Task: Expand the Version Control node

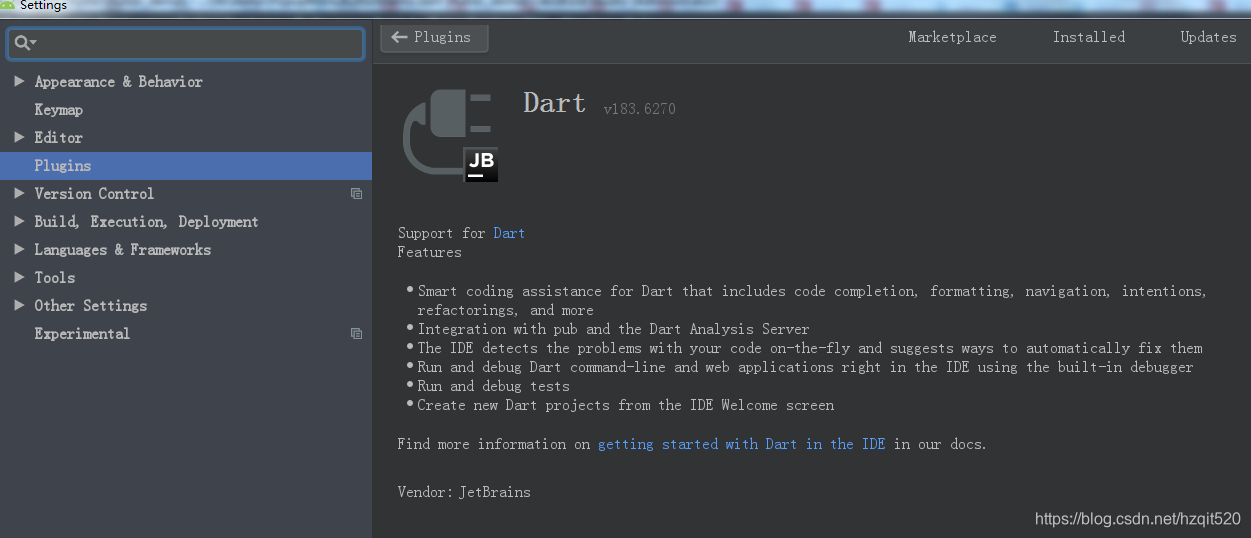Action: [19, 193]
